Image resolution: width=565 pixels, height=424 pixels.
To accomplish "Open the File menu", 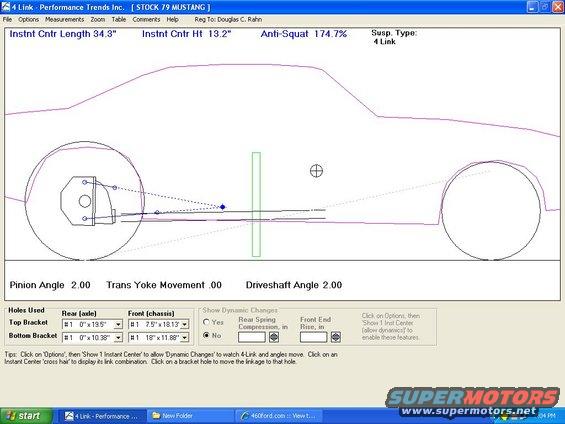I will [x=7, y=19].
